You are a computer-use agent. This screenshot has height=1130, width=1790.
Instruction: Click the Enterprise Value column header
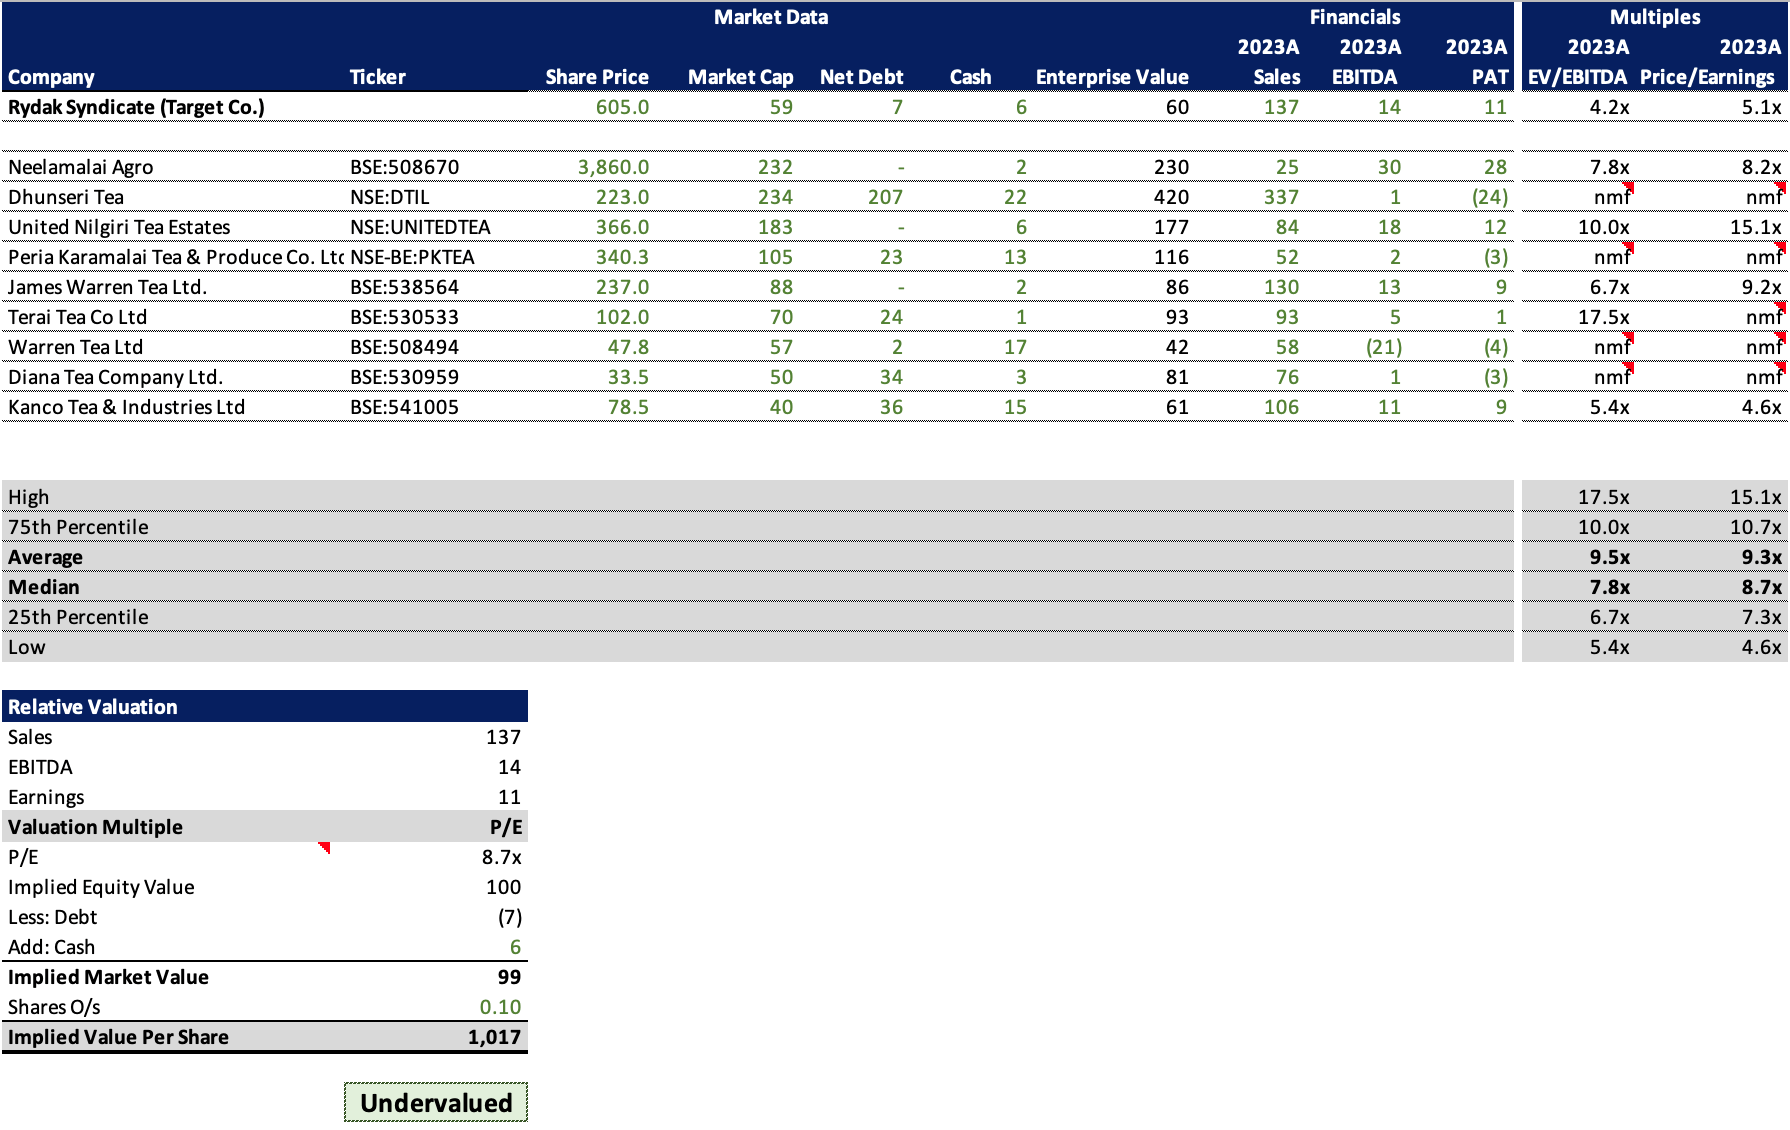[1112, 77]
